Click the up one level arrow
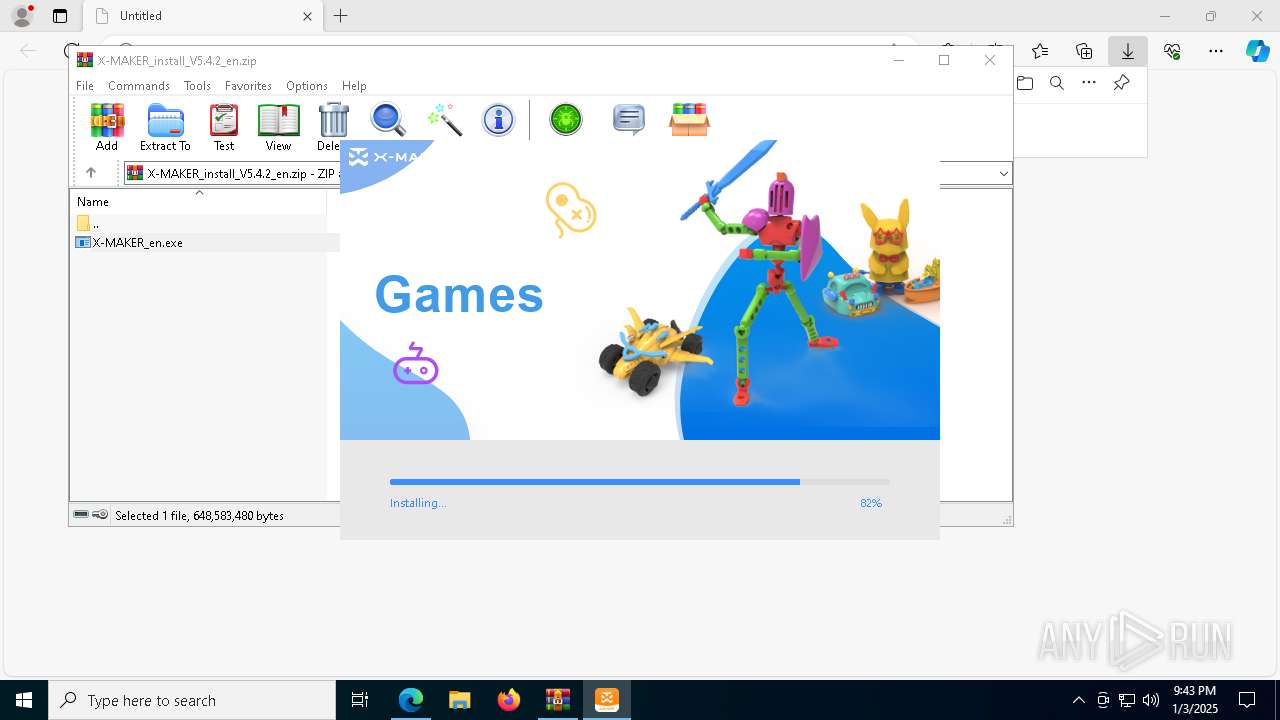The height and width of the screenshot is (720, 1280). click(90, 172)
